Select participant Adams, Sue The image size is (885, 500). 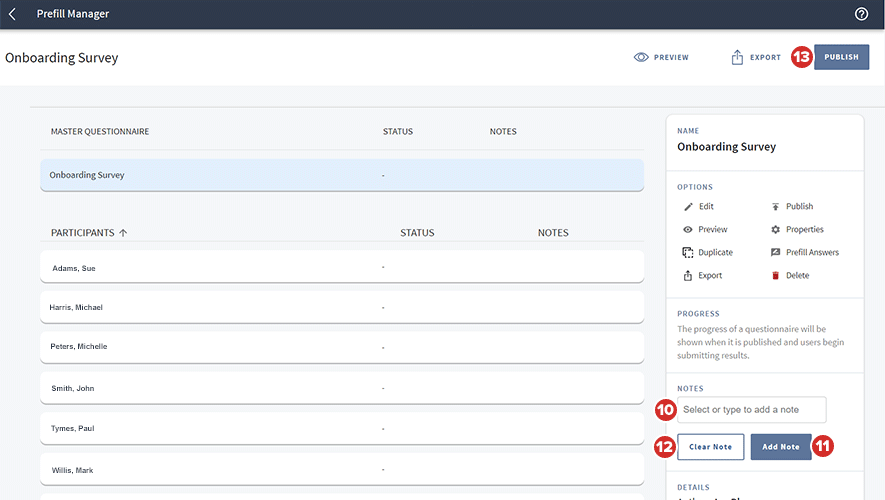(341, 267)
